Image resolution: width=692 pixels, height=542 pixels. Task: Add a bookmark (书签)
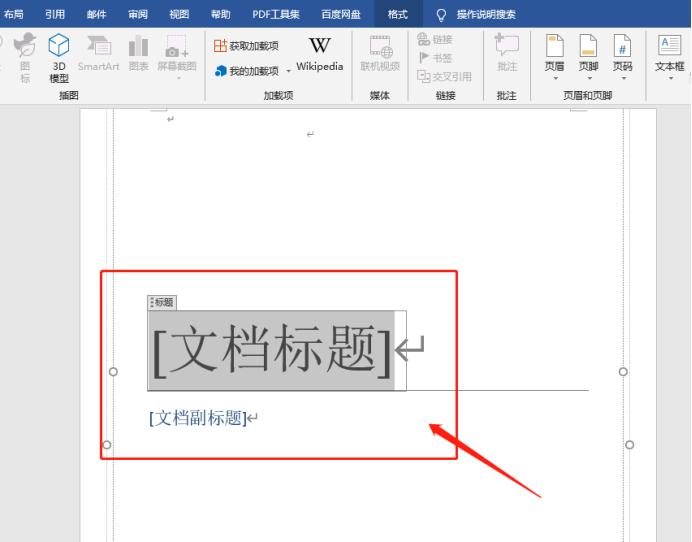pos(435,58)
